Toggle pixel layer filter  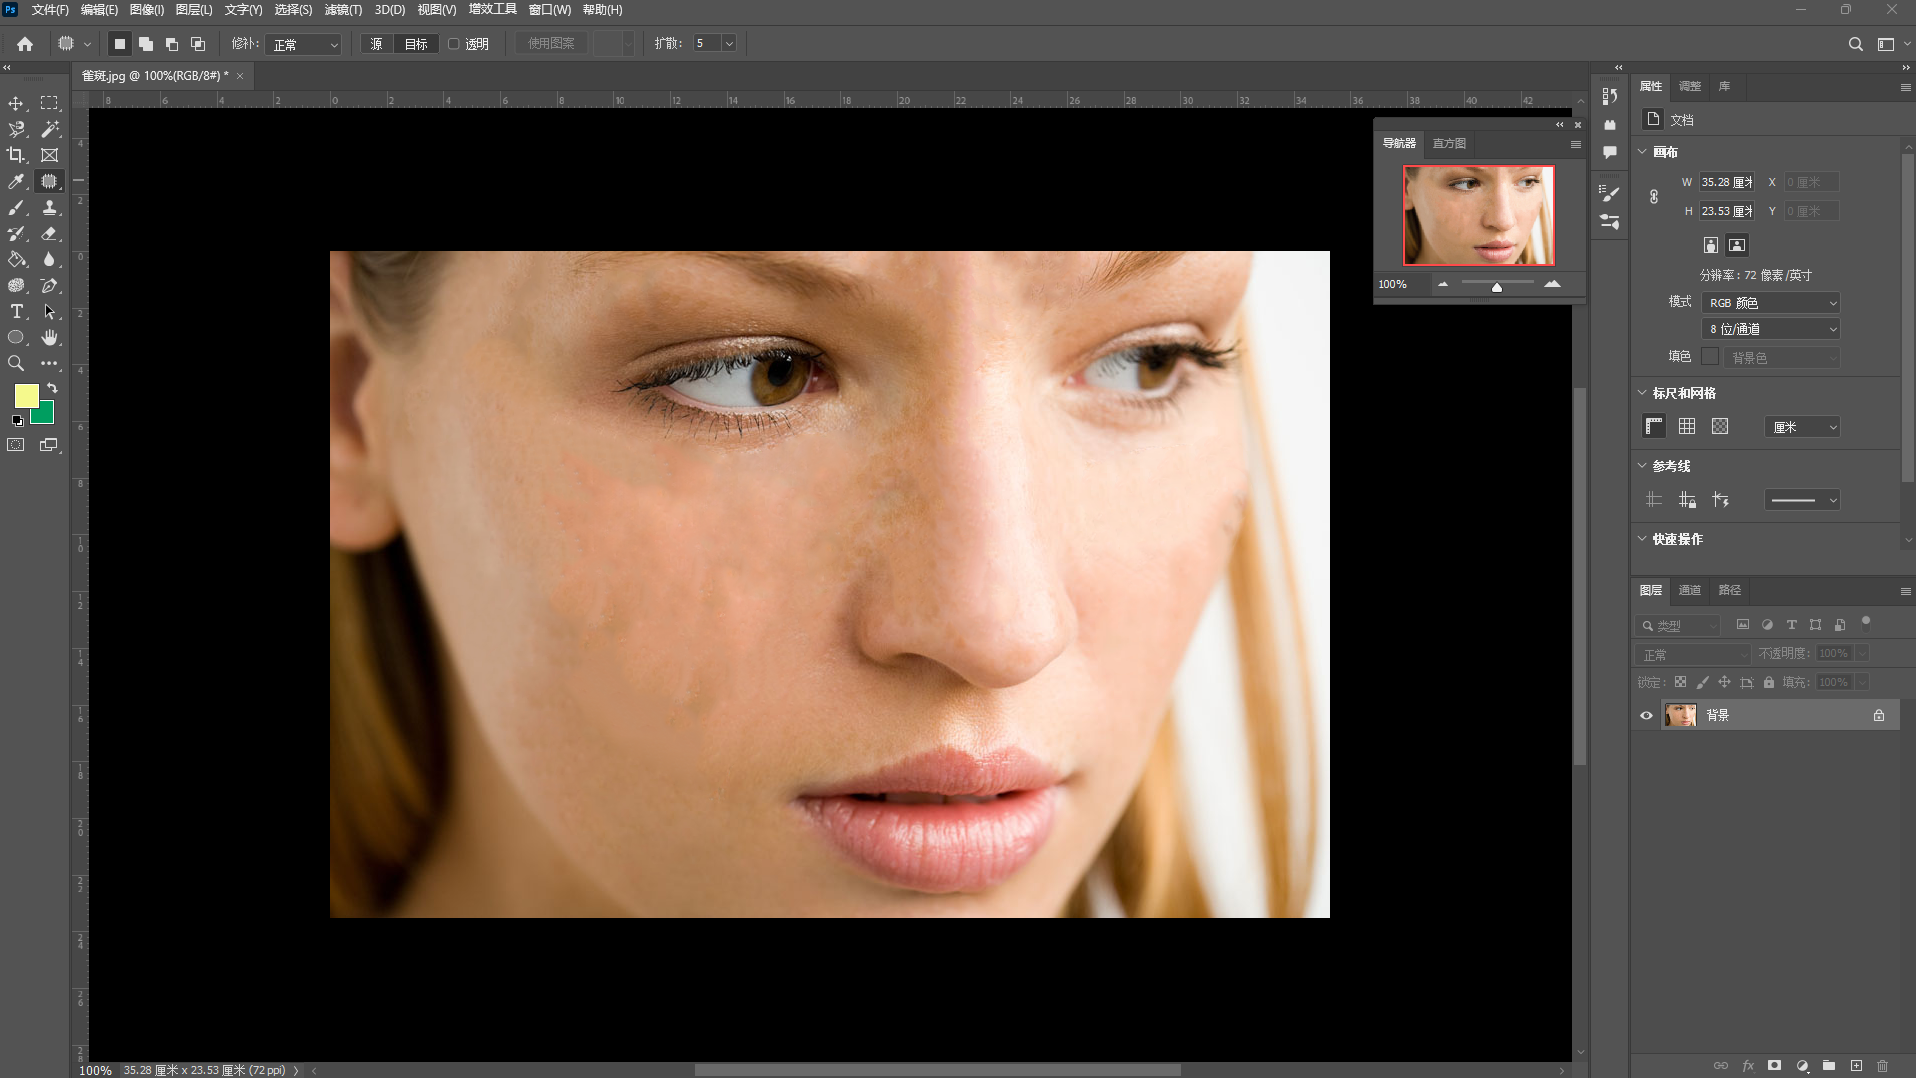coord(1743,625)
